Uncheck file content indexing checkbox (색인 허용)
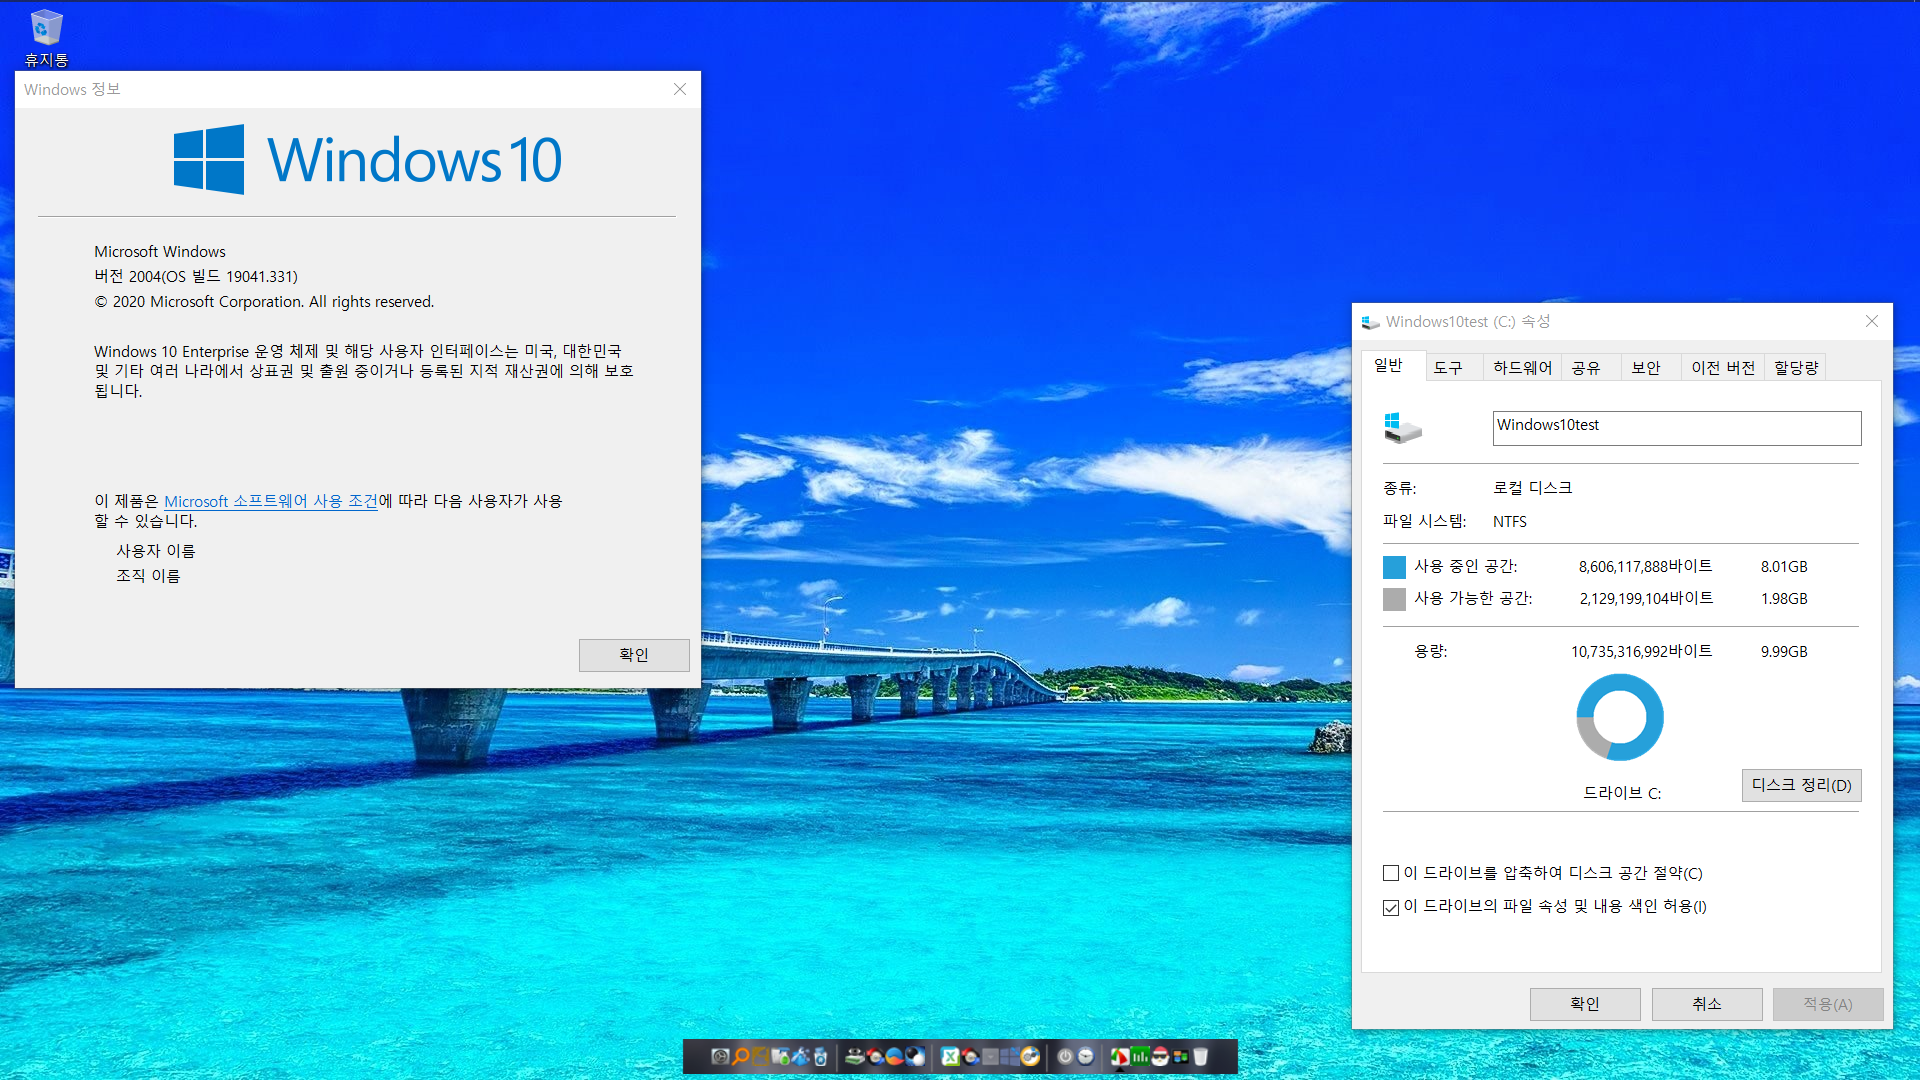This screenshot has height=1080, width=1920. pyautogui.click(x=1391, y=907)
